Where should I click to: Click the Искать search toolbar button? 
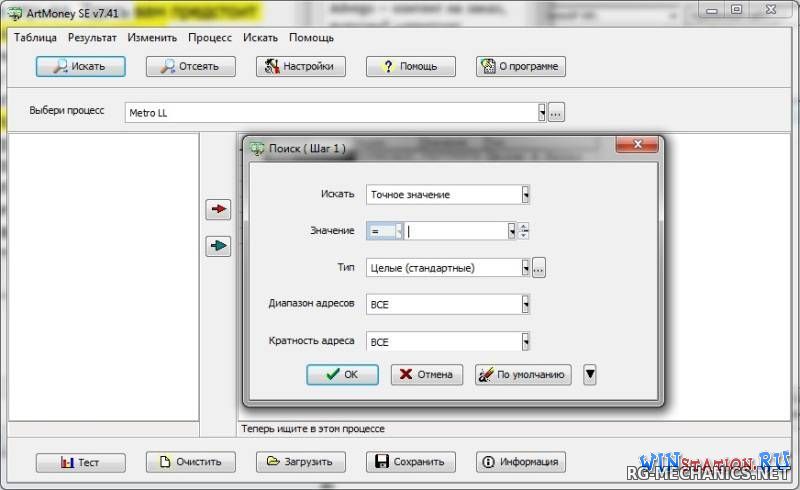(x=81, y=67)
